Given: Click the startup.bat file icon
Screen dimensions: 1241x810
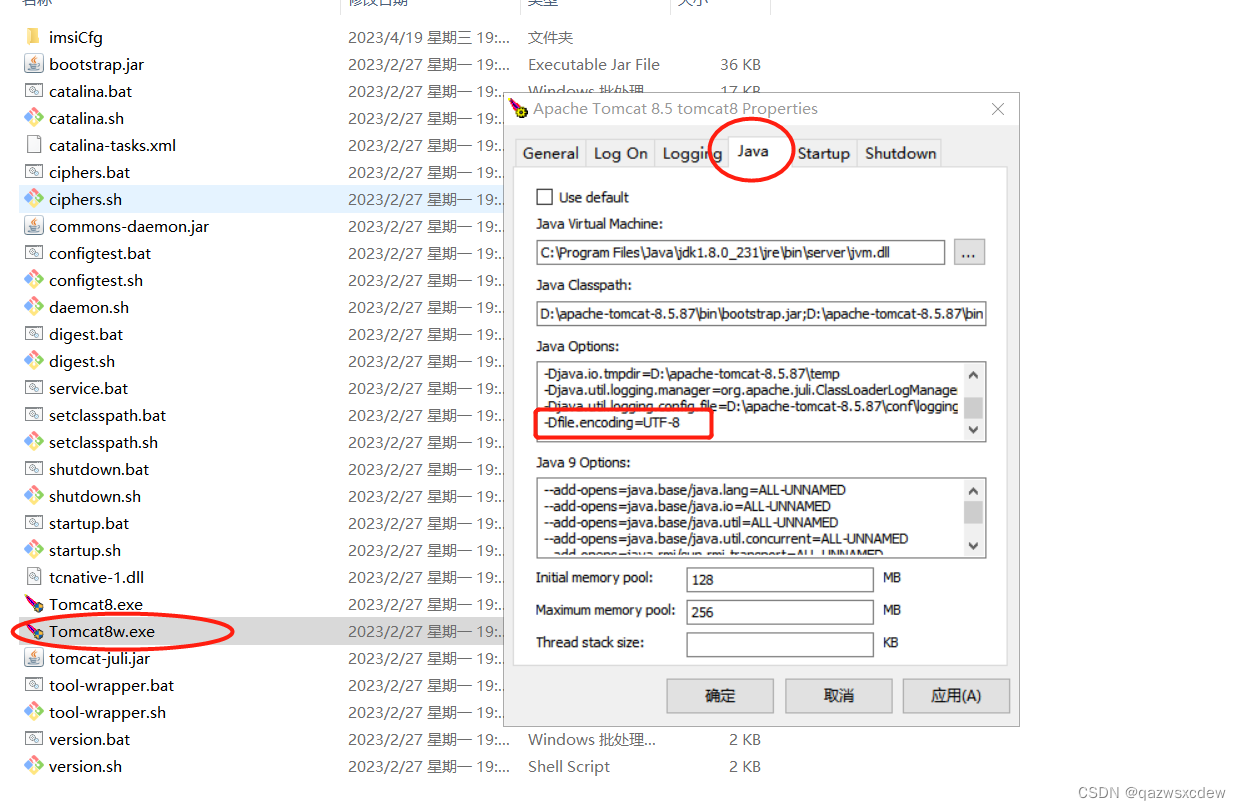Looking at the screenshot, I should 34,523.
